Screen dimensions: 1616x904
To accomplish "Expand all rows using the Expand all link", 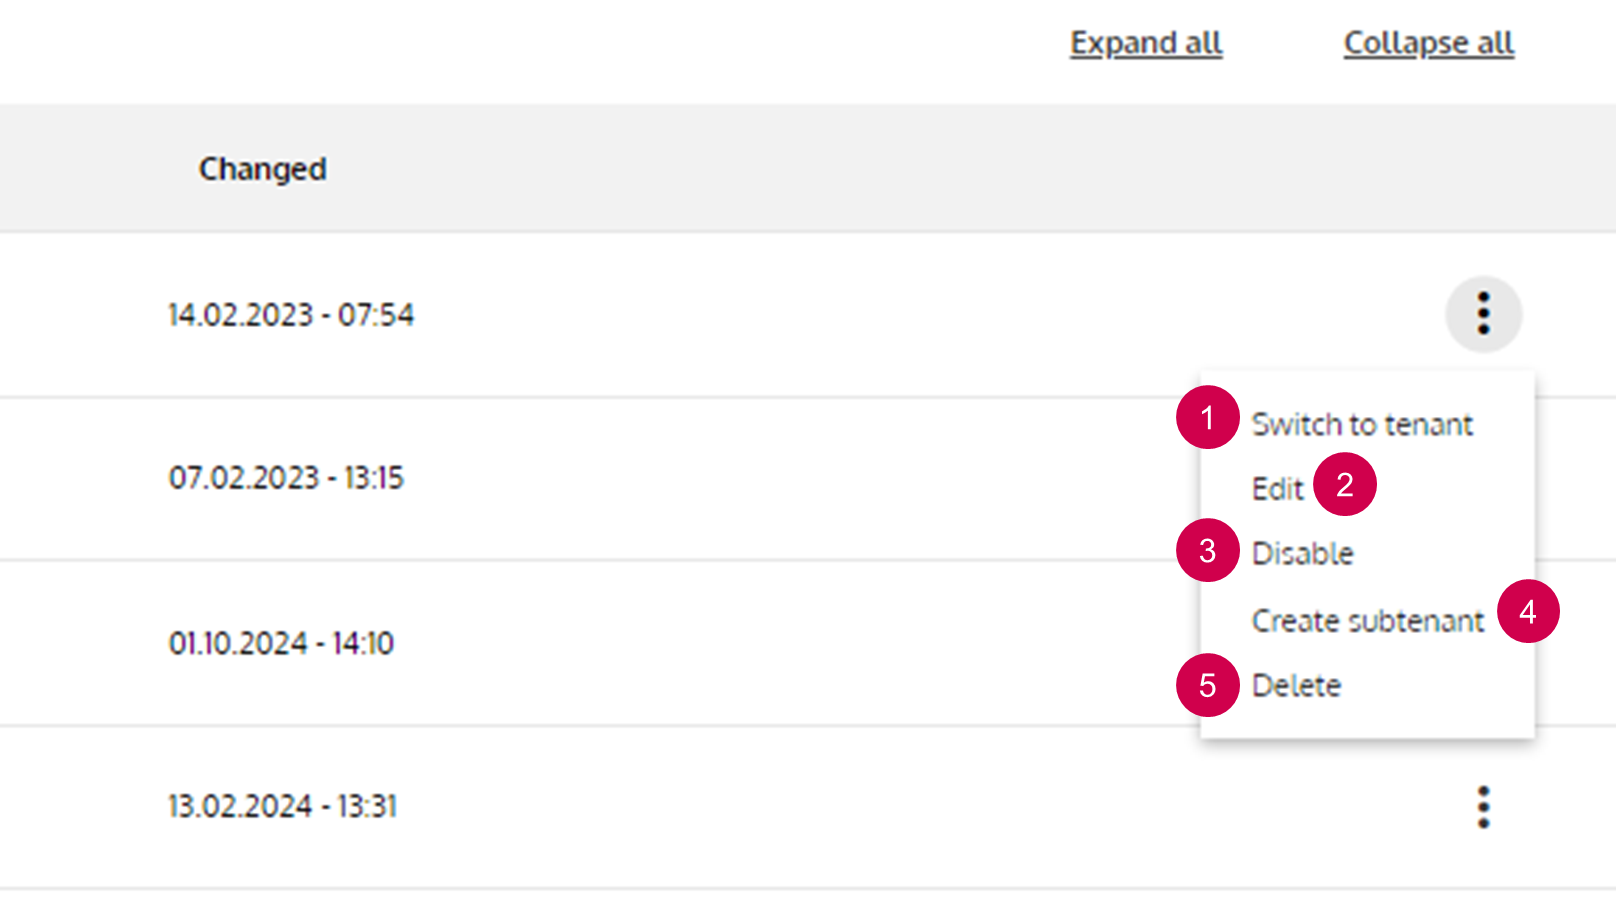I will pos(1146,43).
